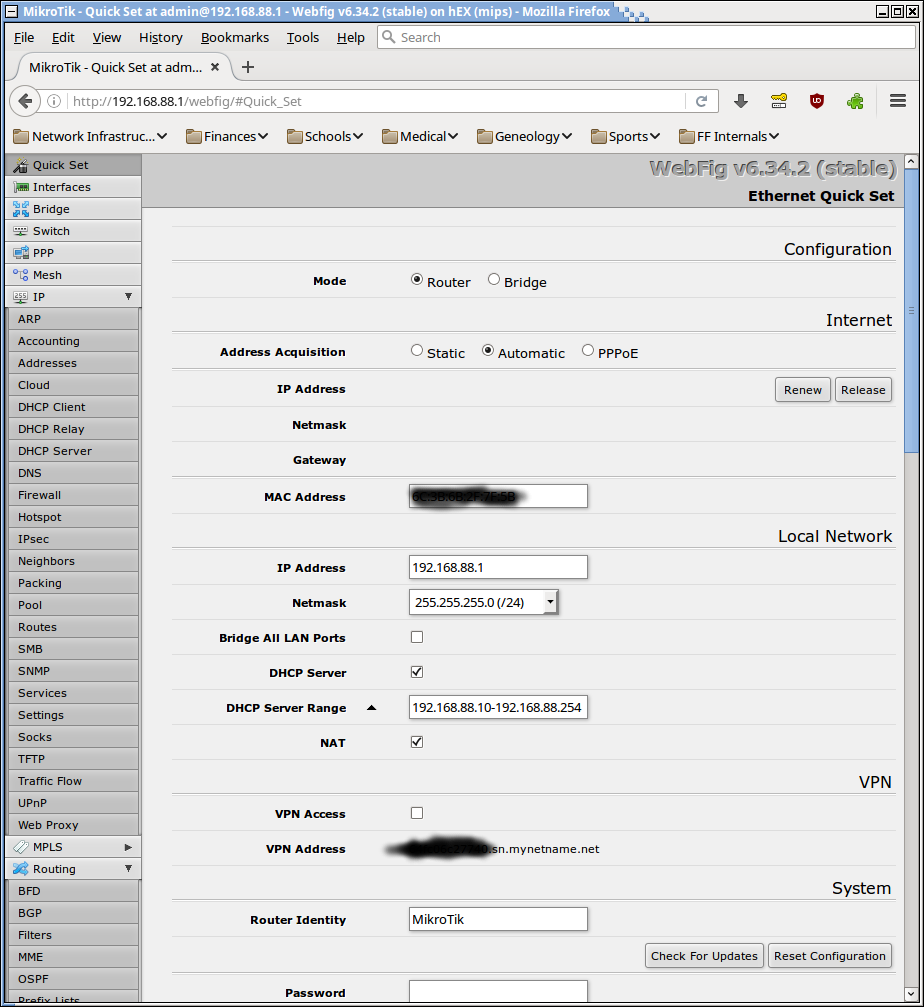Viewport: 924px width, 1007px height.
Task: Click the uBlock shield toolbar icon
Action: click(x=817, y=101)
